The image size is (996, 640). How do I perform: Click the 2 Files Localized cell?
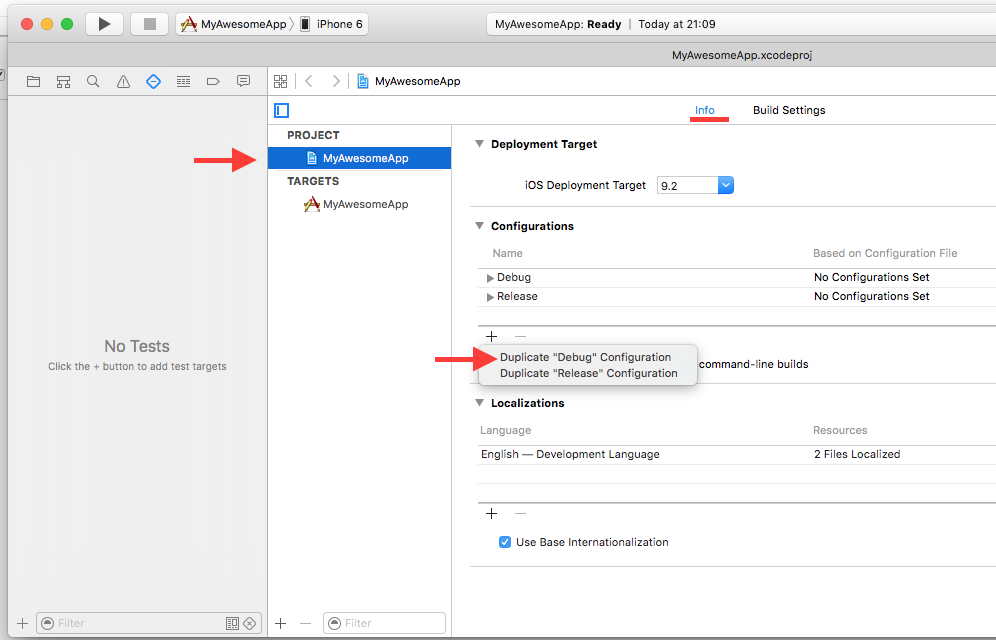coord(857,455)
